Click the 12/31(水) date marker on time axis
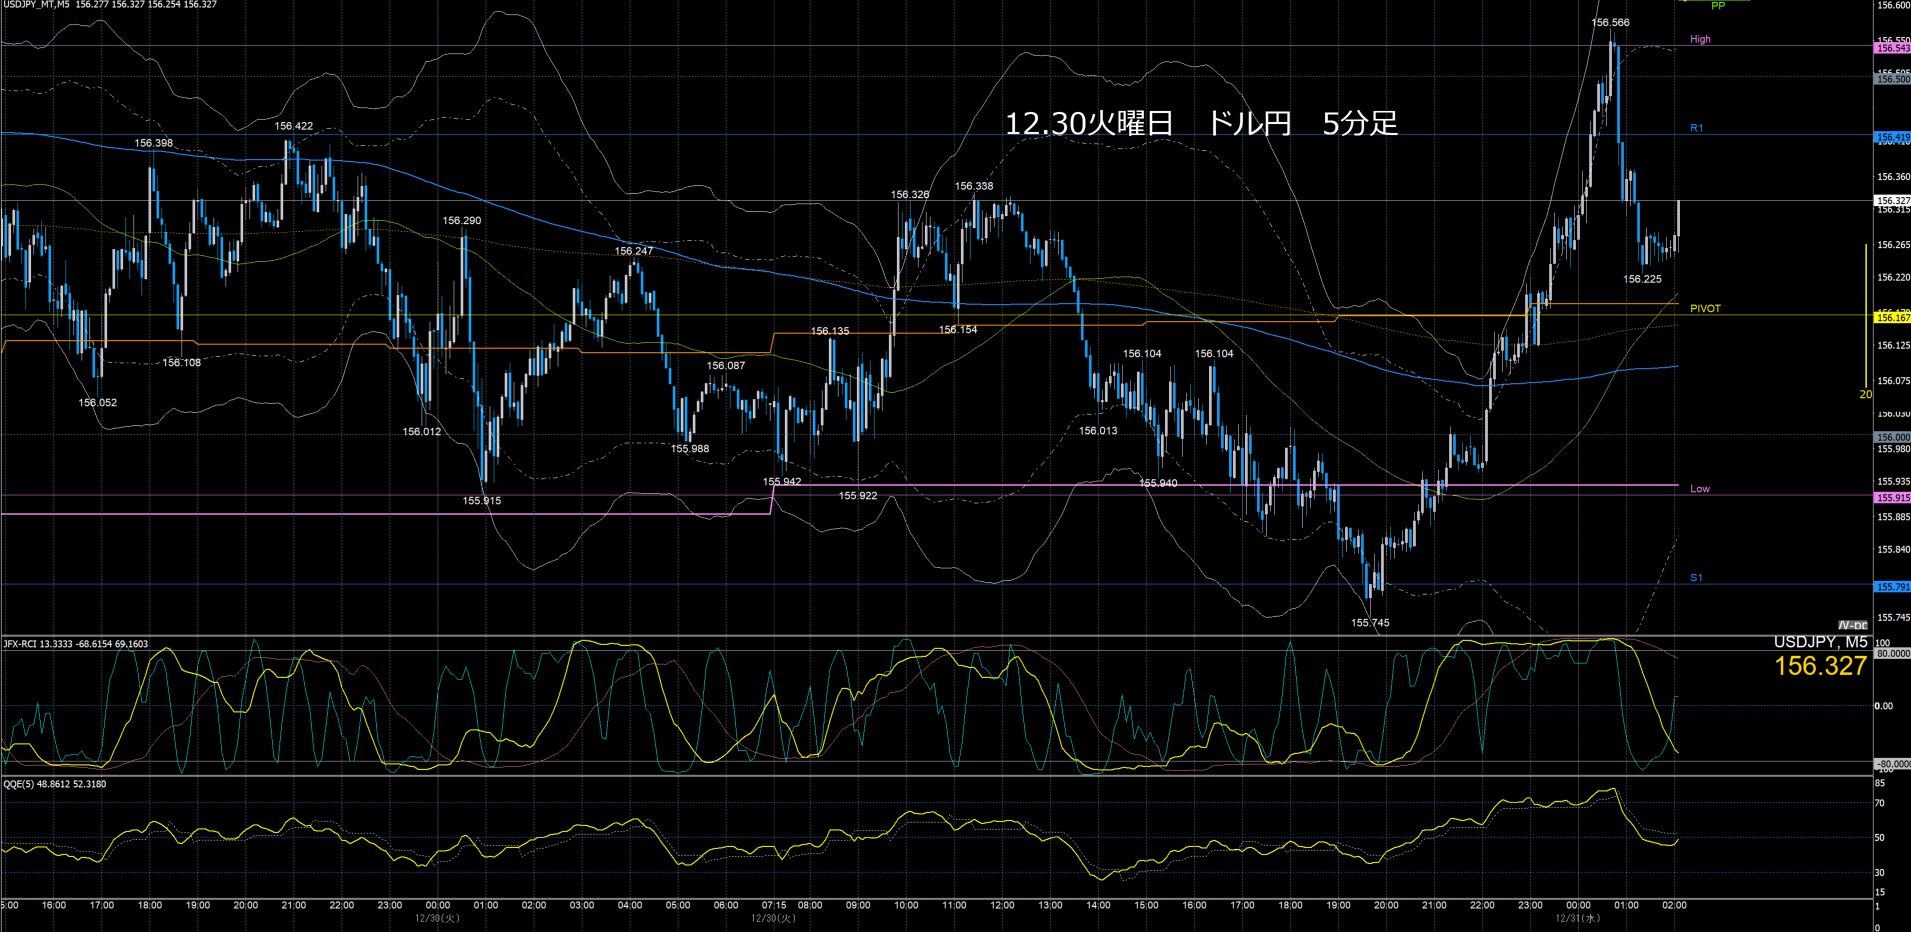The width and height of the screenshot is (1911, 932). point(1577,917)
